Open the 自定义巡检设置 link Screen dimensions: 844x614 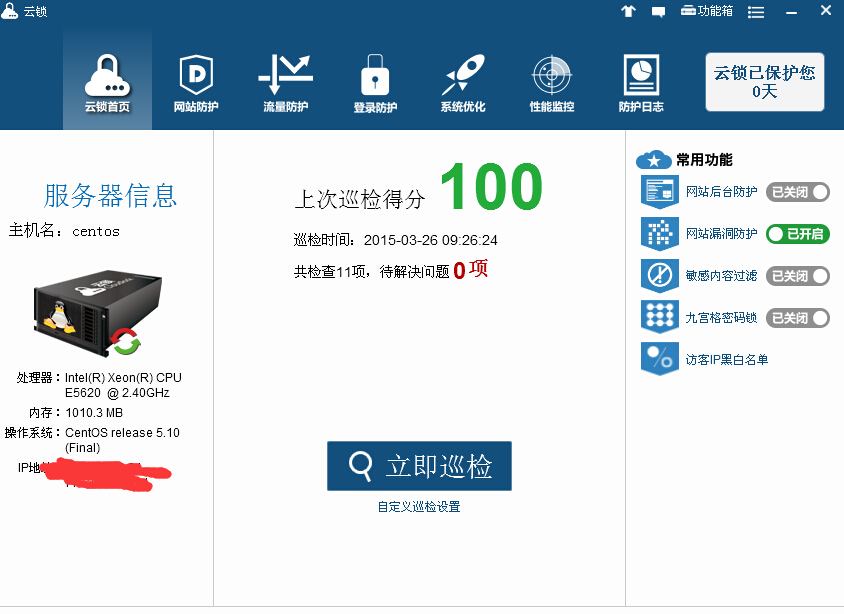419,507
